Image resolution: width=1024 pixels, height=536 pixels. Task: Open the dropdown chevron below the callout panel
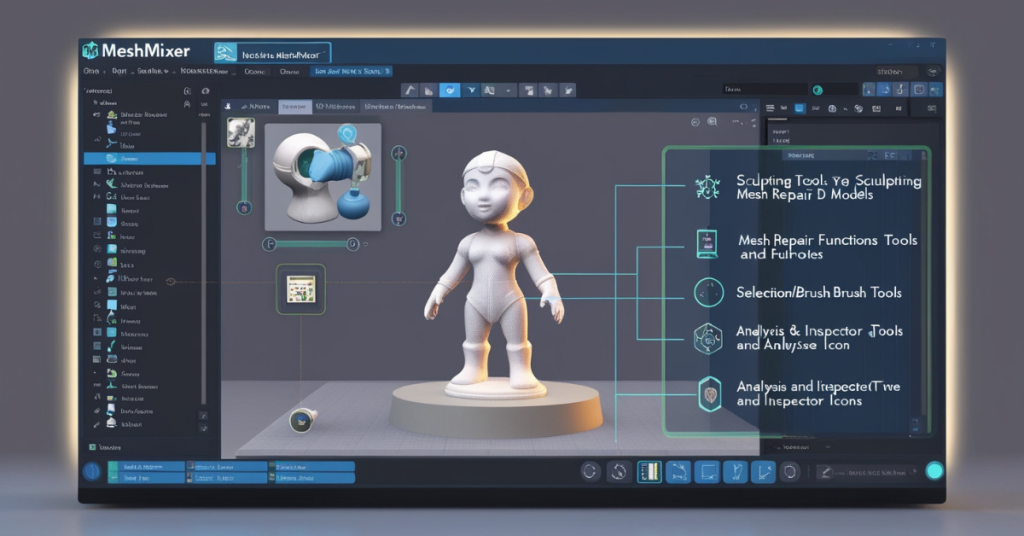pos(828,447)
